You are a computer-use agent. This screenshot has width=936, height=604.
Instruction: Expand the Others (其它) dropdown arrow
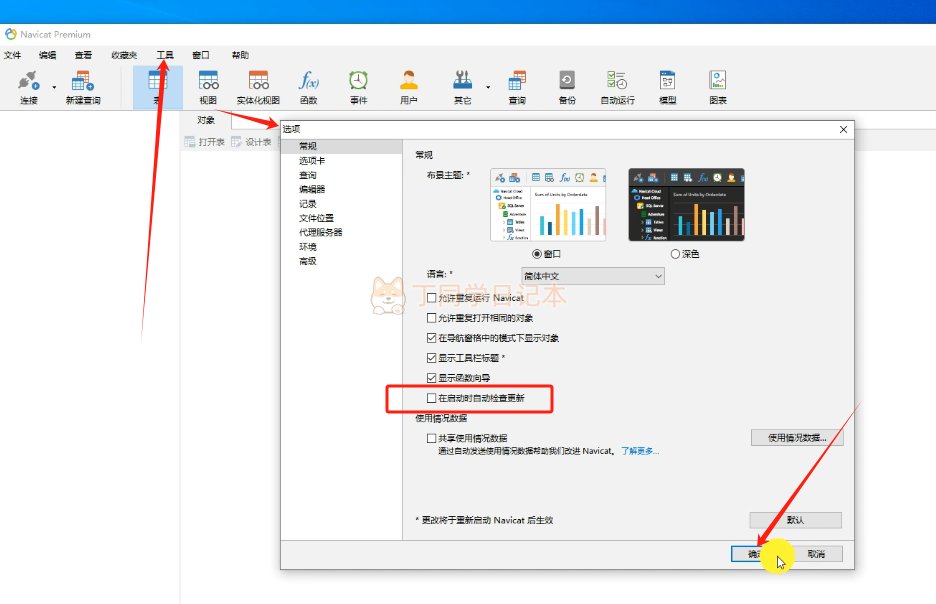(x=488, y=87)
